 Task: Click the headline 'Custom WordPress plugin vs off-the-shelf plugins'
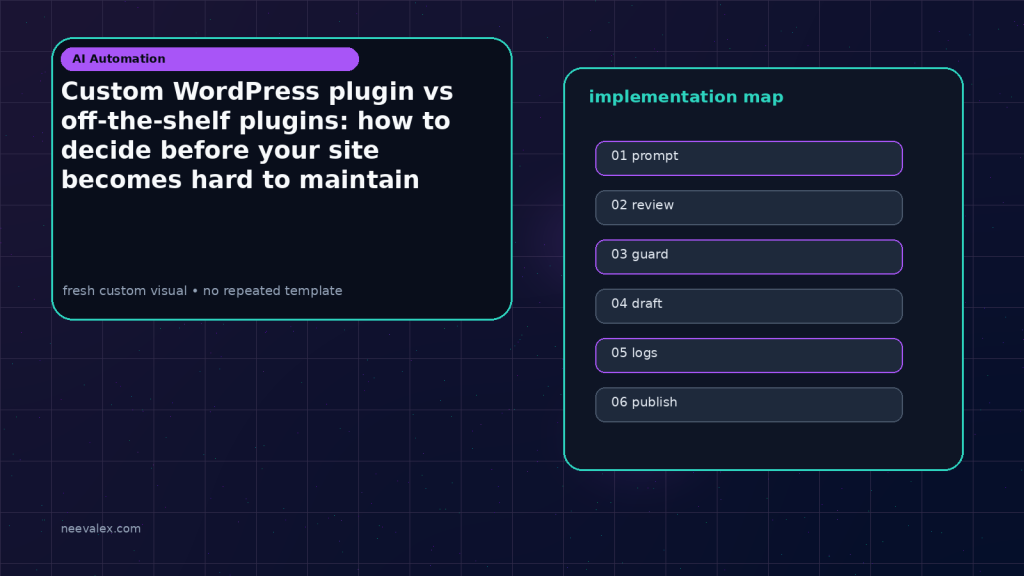[x=257, y=135]
